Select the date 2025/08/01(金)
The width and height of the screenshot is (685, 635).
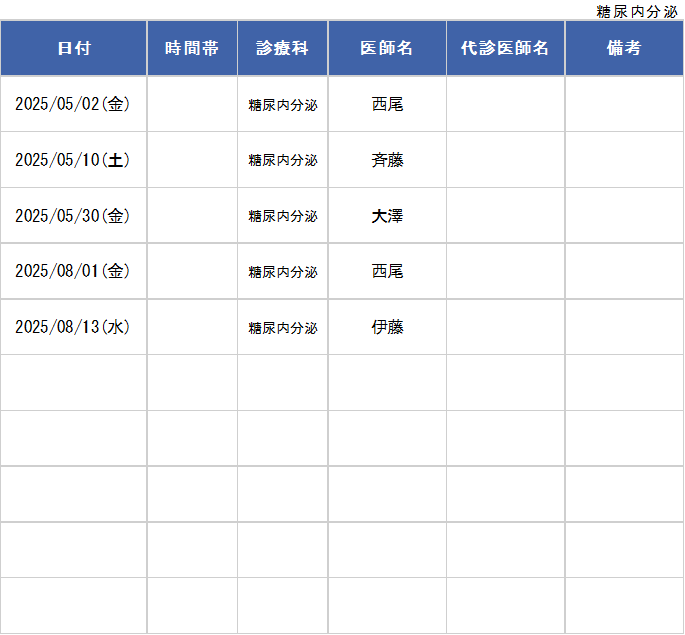click(73, 271)
